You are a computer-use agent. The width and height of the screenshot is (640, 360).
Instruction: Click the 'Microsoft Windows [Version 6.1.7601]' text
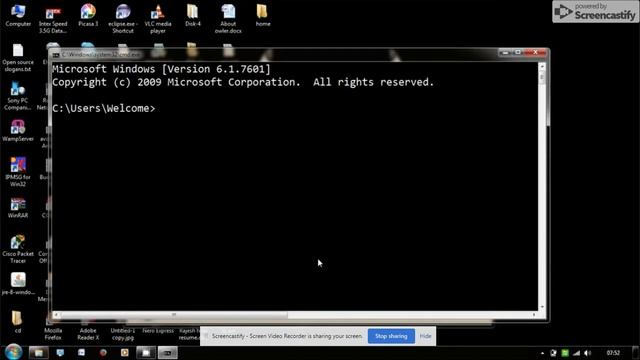pos(161,69)
